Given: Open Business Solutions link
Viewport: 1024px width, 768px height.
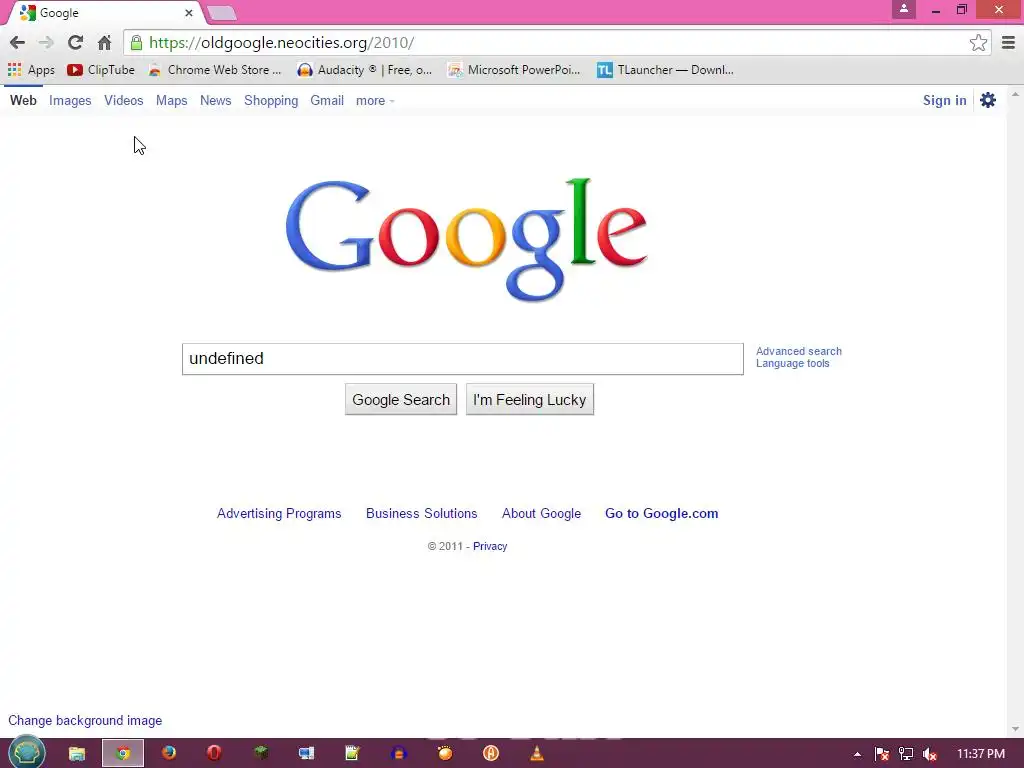Looking at the screenshot, I should point(421,513).
